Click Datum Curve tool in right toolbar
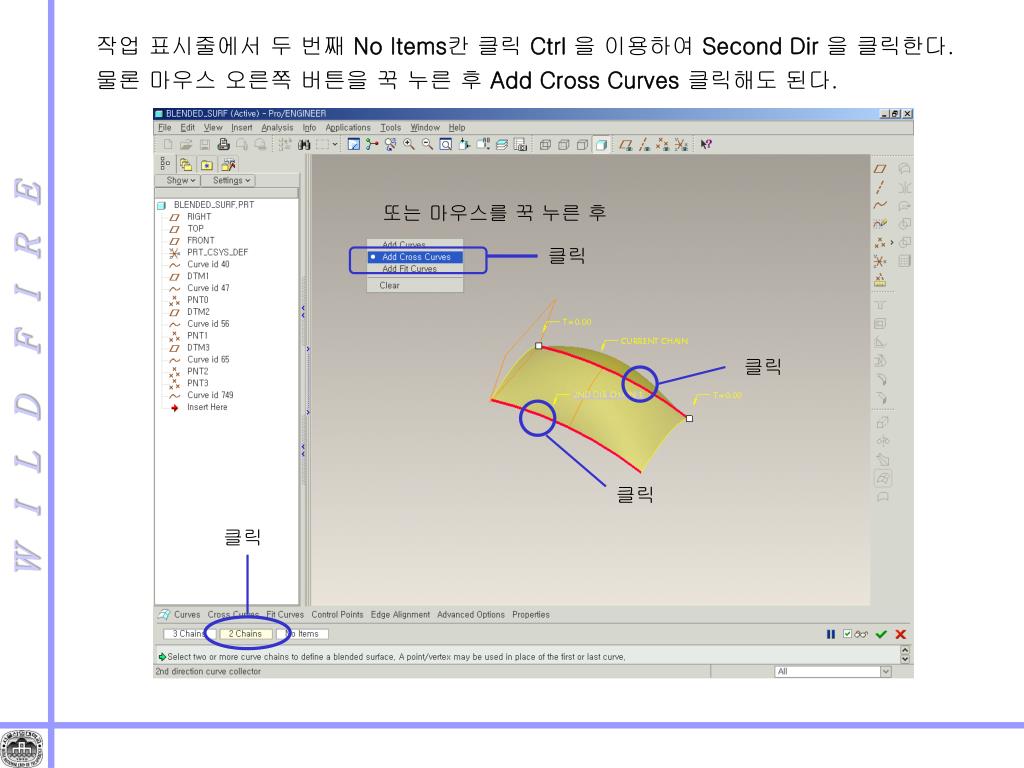This screenshot has width=1024, height=768. tap(880, 206)
